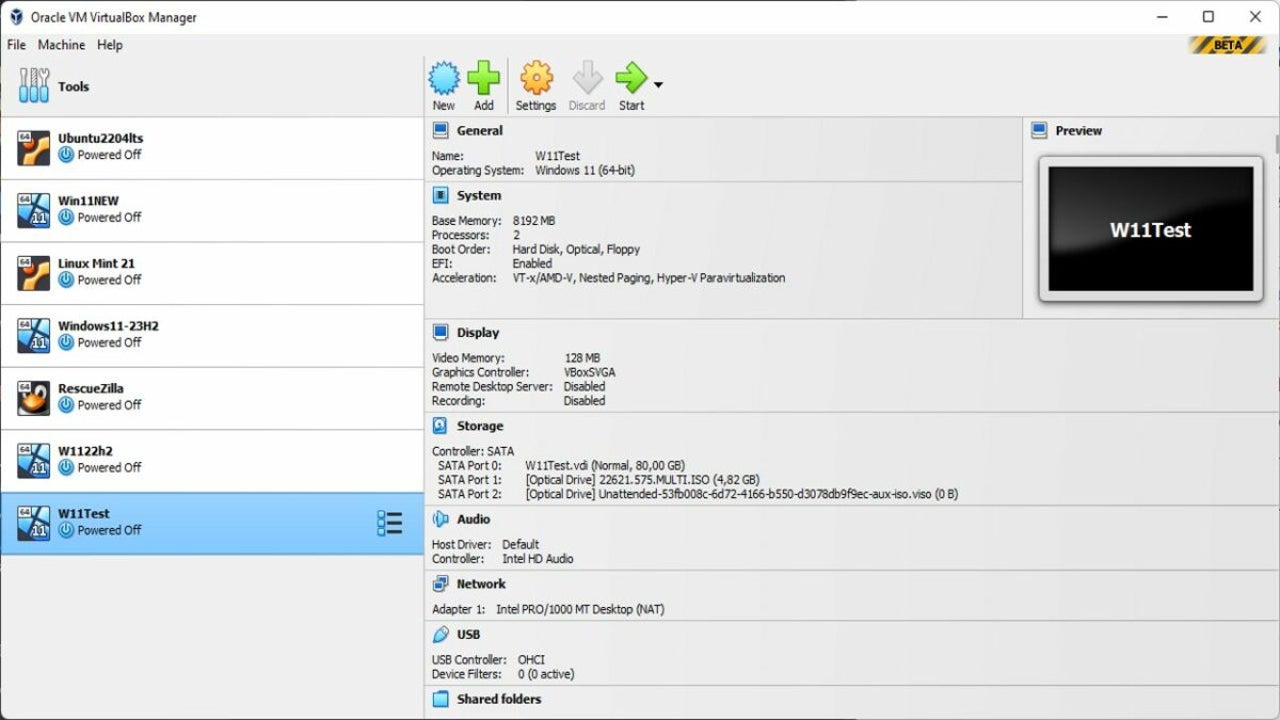Viewport: 1280px width, 720px height.
Task: Click the Intel HD Audio controller value
Action: click(x=538, y=559)
